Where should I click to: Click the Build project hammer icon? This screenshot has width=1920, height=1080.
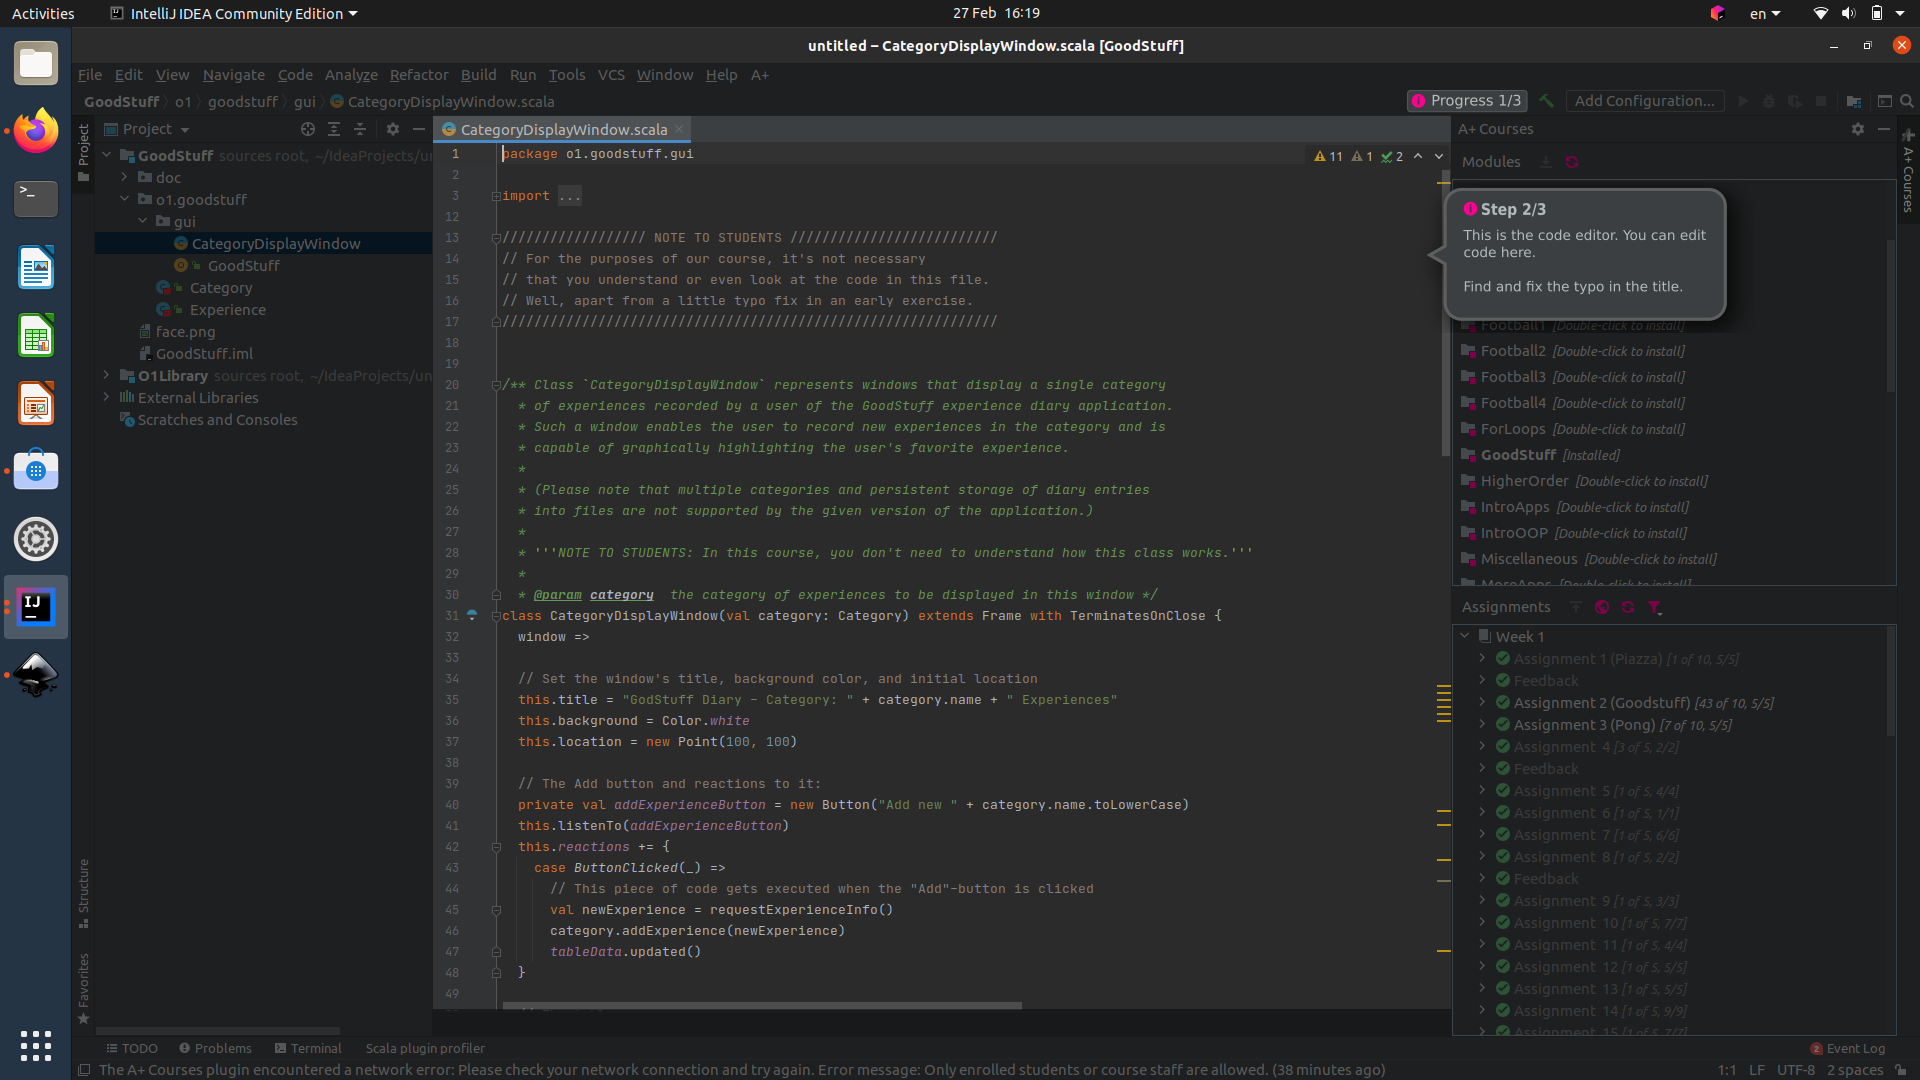tap(1547, 101)
